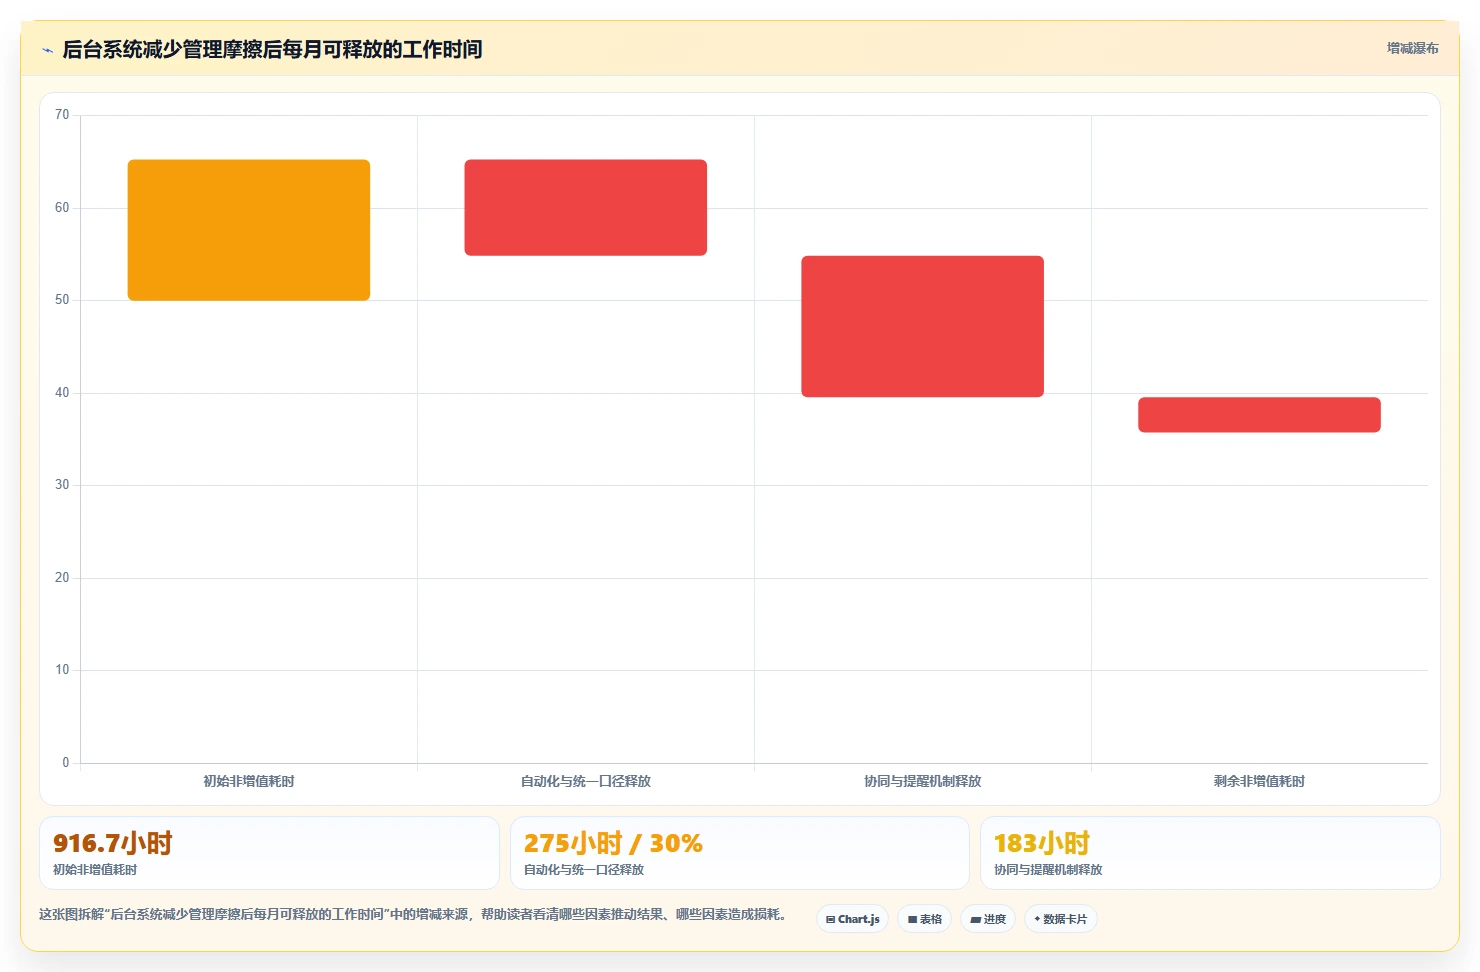Click the y-axis value 30
The width and height of the screenshot is (1480, 972).
(x=62, y=485)
